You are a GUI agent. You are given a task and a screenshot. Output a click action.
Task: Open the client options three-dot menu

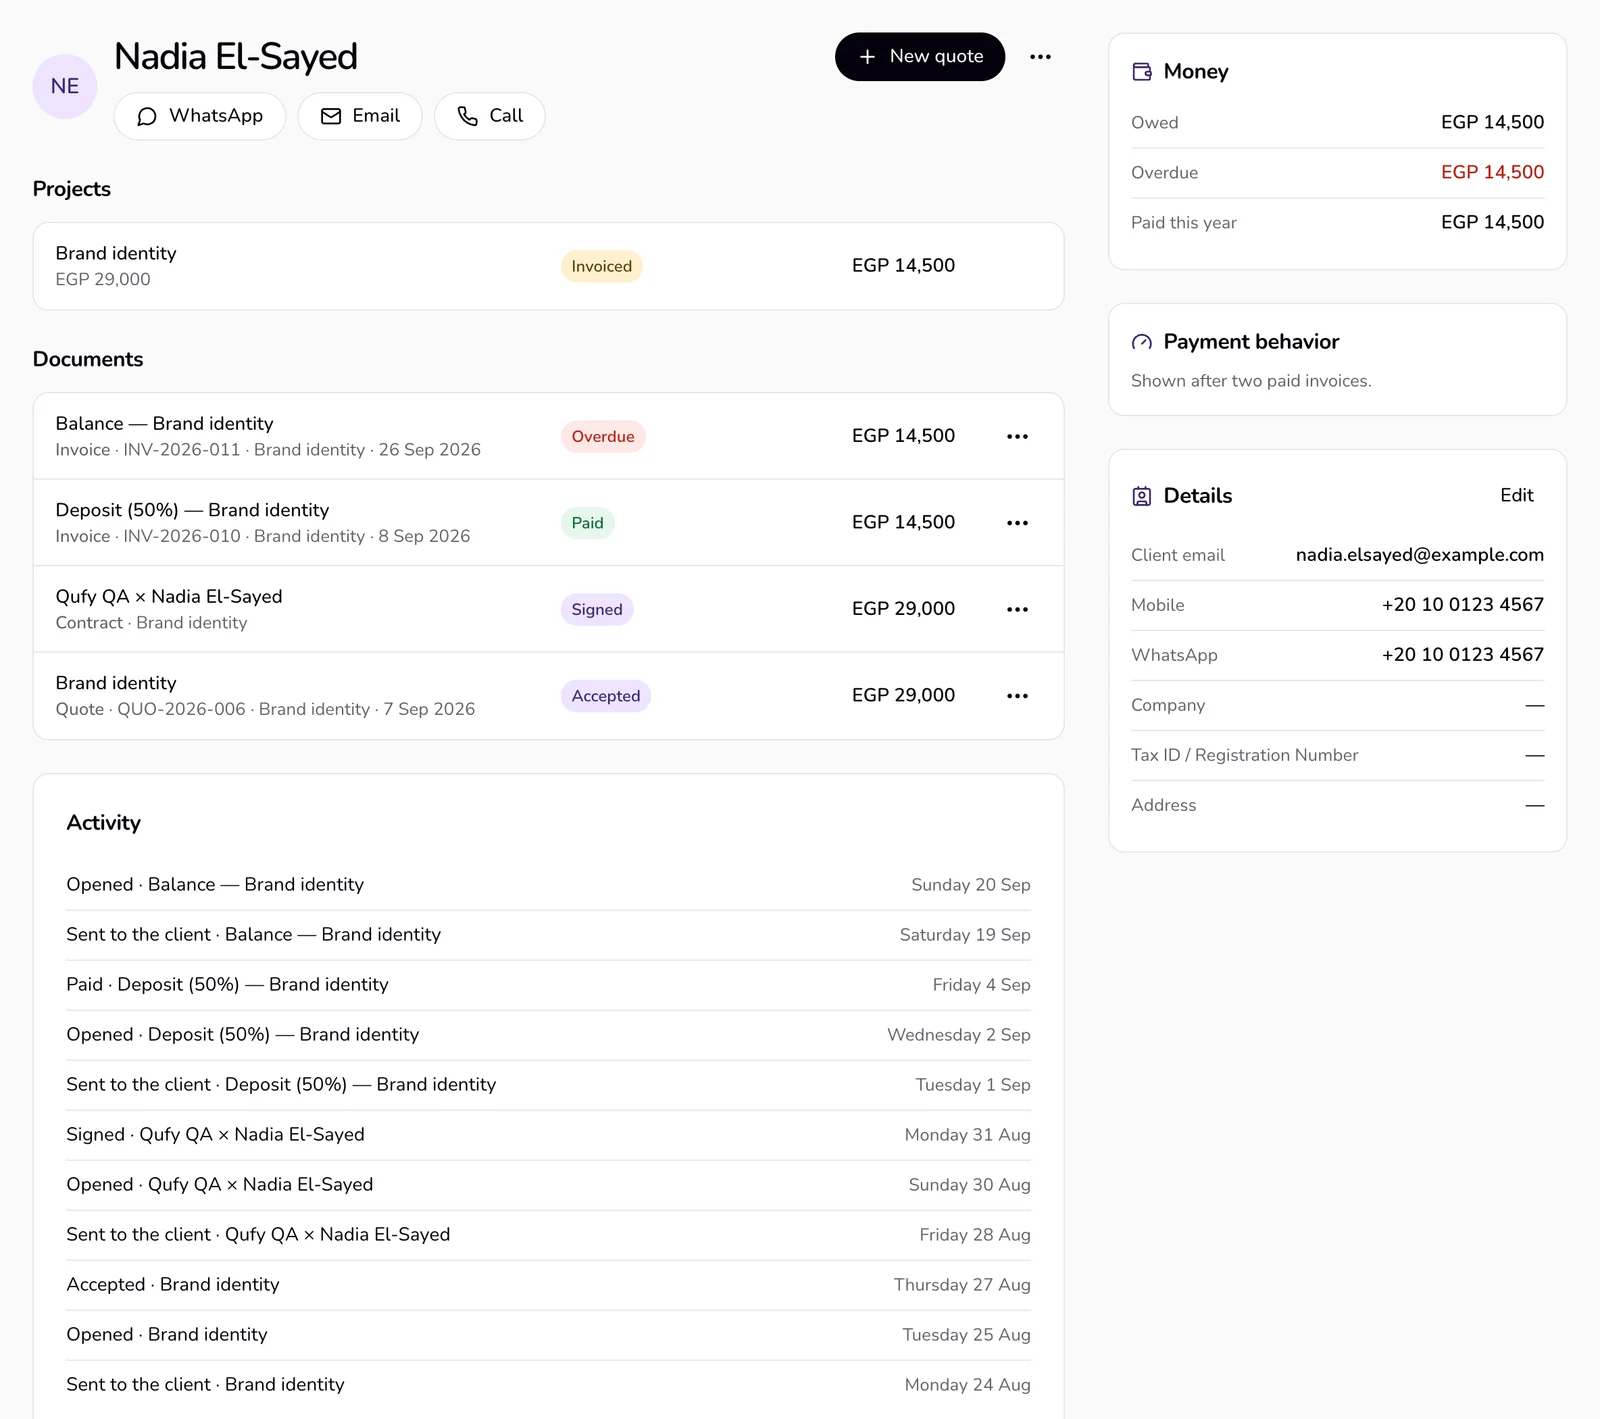[1040, 57]
